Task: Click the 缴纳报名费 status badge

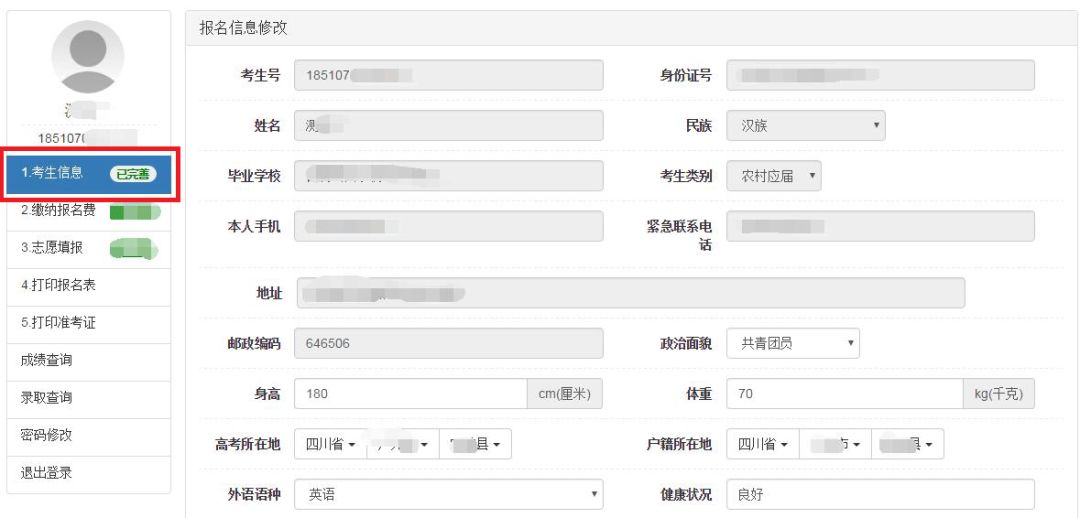Action: tap(135, 212)
